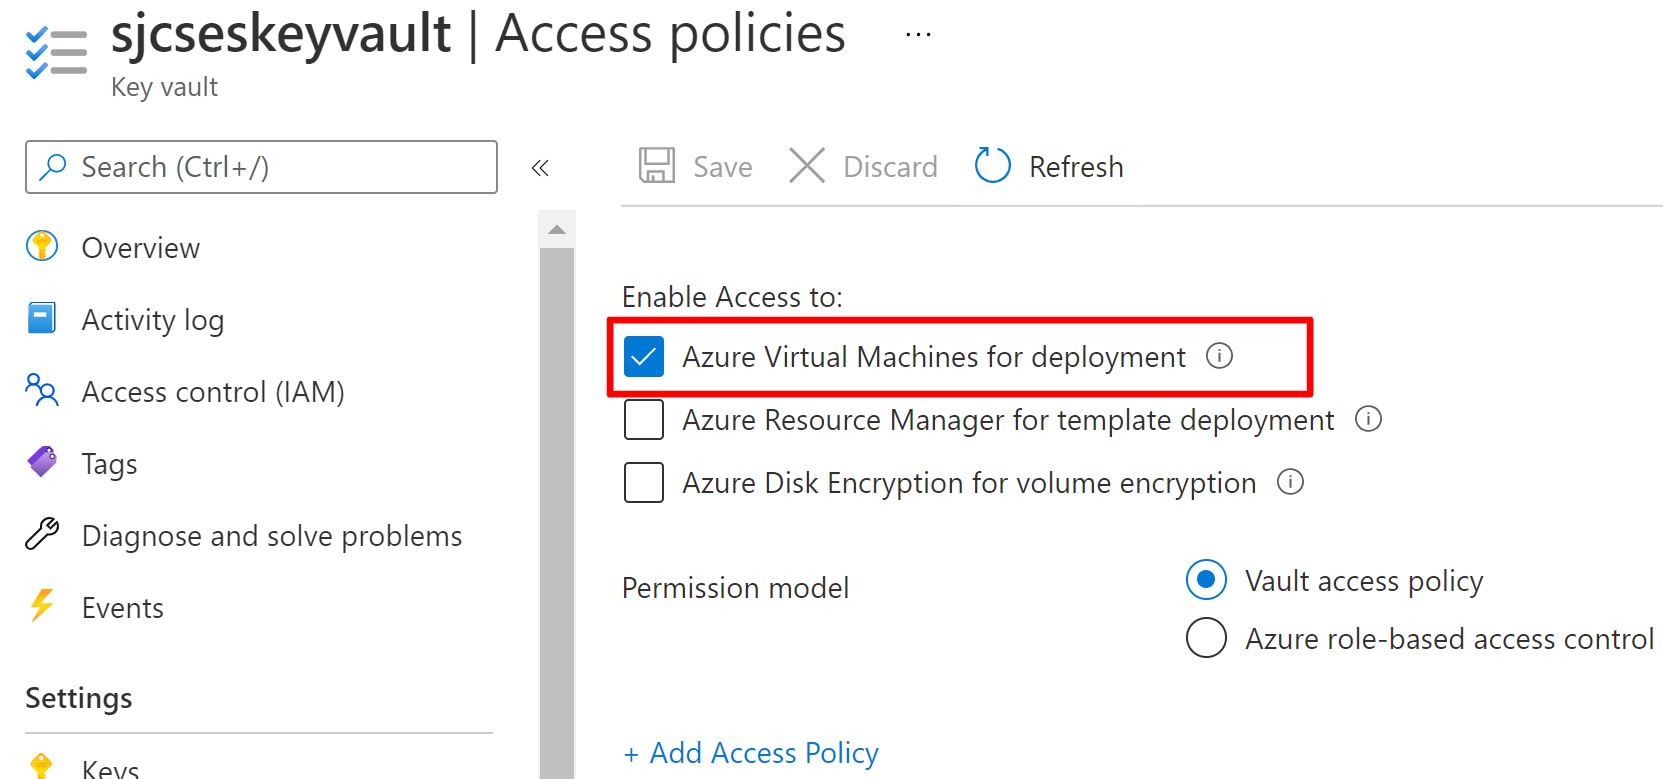Select the Activity log icon
The image size is (1663, 779).
[x=41, y=318]
